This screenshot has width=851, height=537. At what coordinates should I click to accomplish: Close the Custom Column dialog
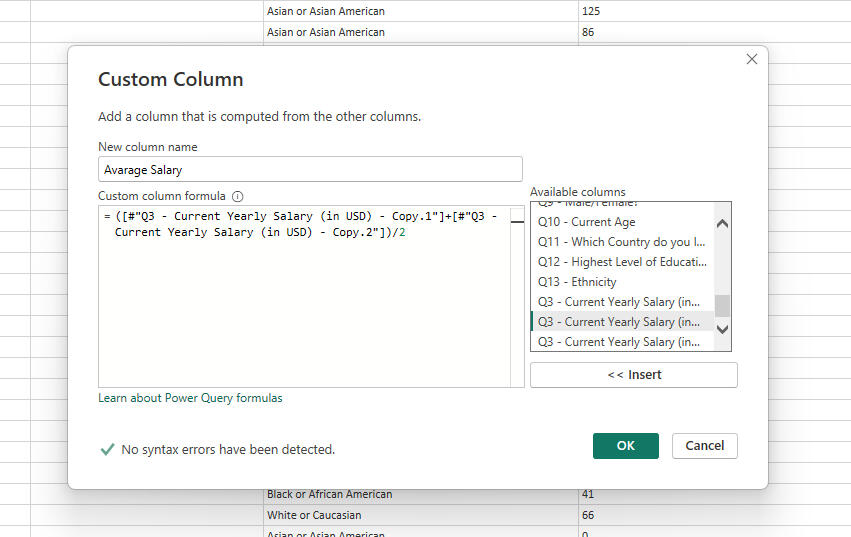[752, 60]
